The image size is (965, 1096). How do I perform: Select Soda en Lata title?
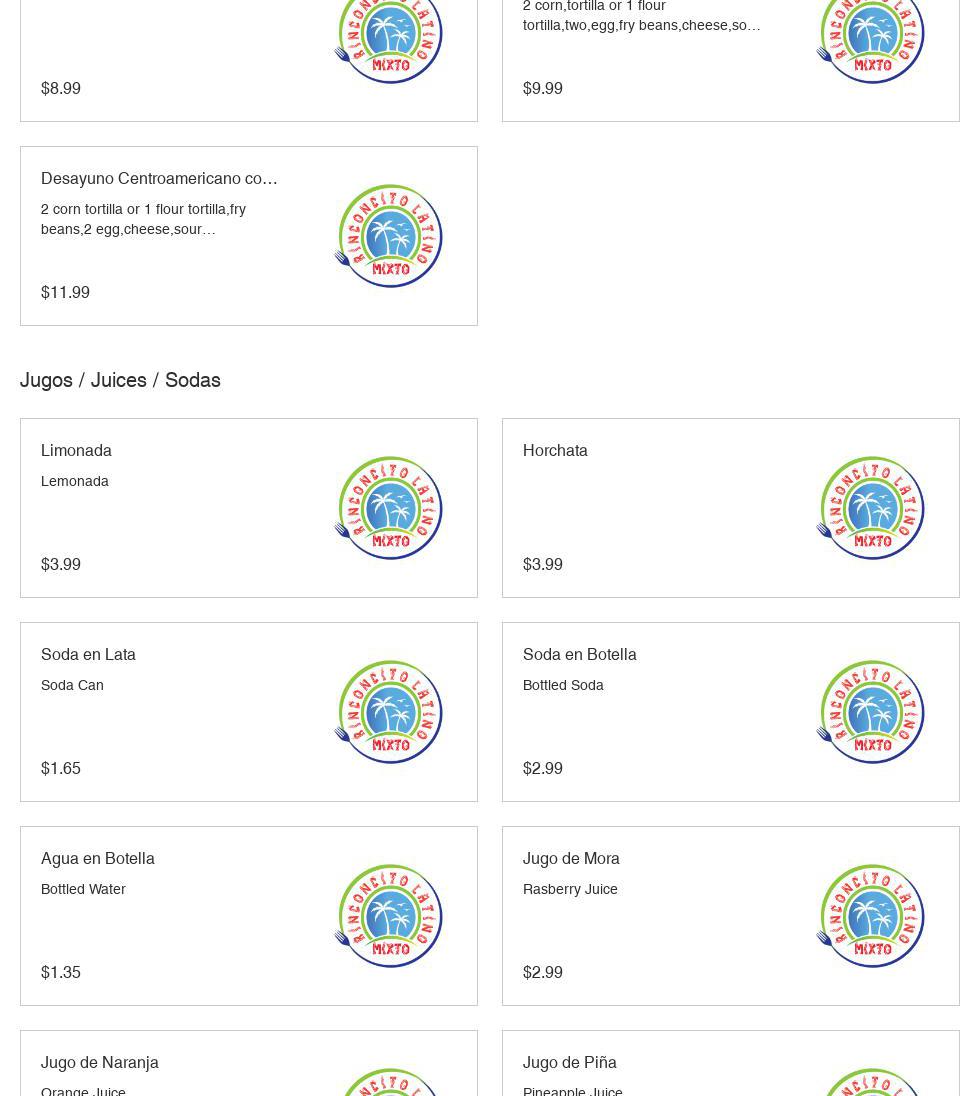[x=88, y=655]
